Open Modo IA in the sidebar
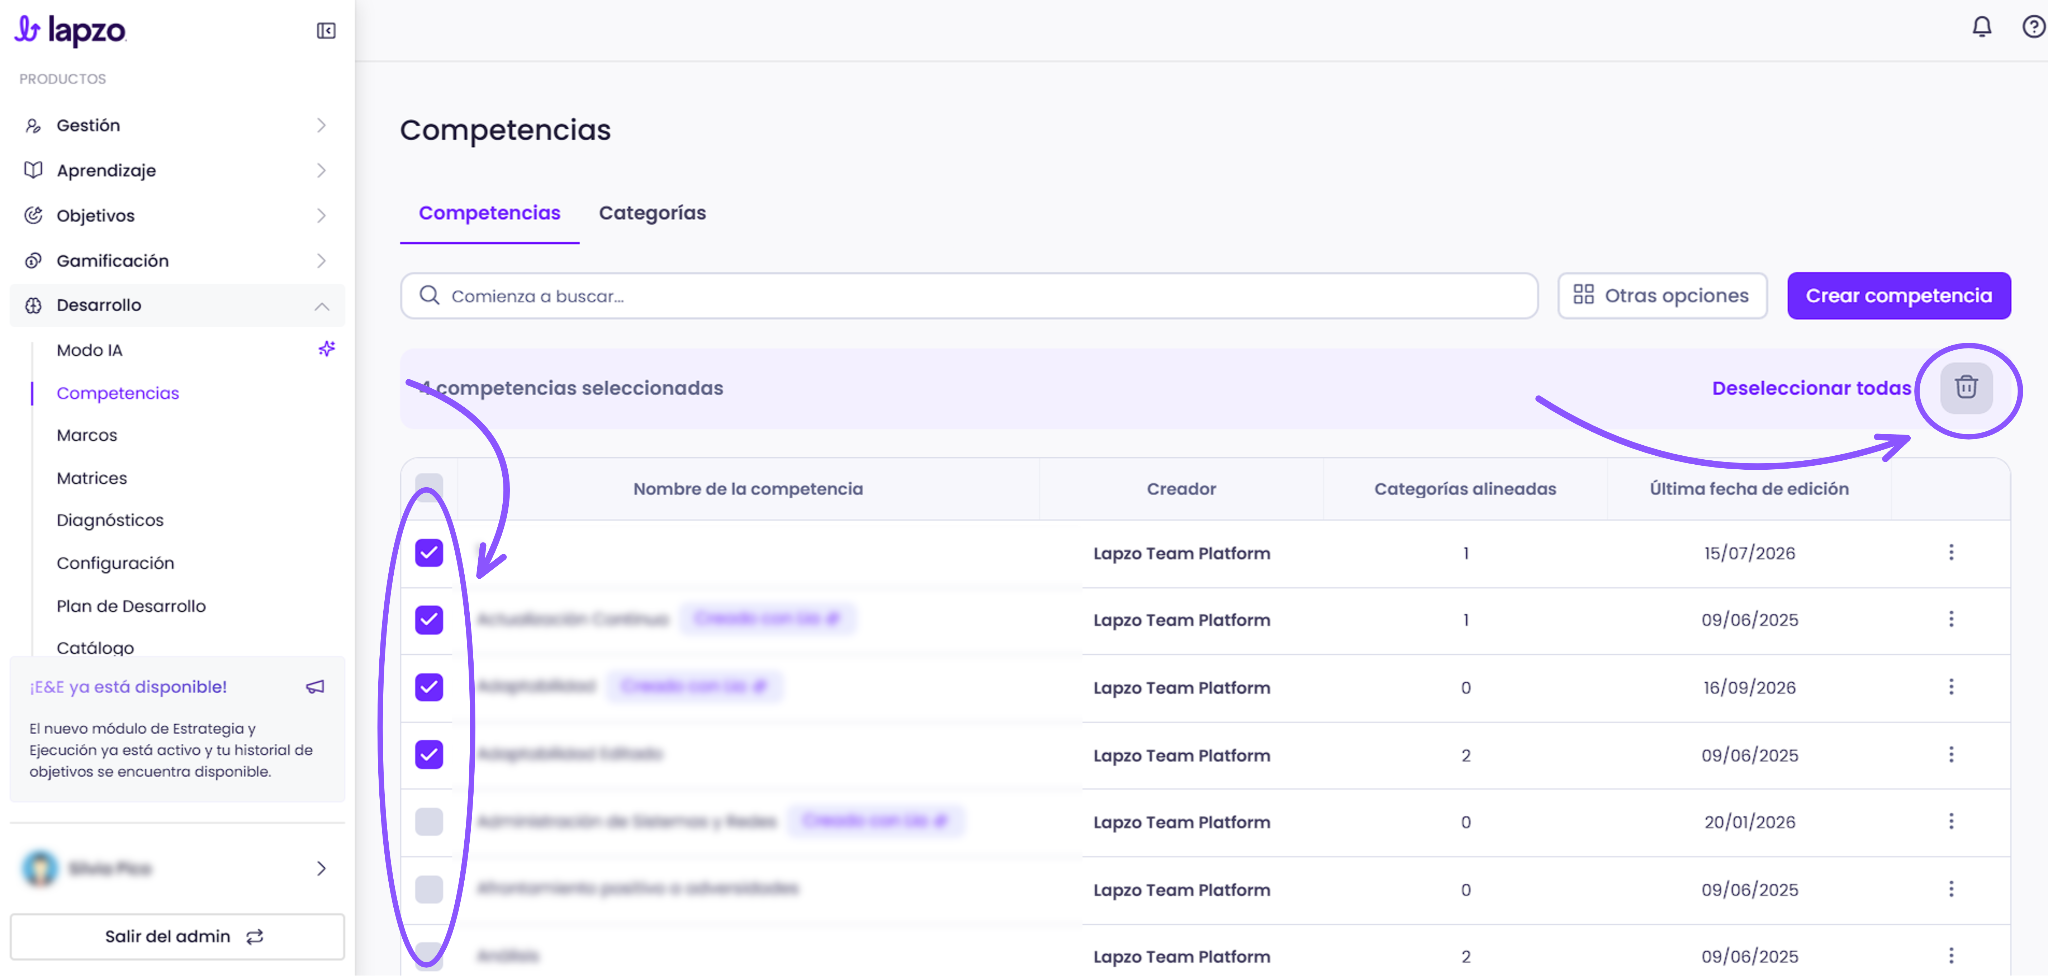 click(x=89, y=350)
